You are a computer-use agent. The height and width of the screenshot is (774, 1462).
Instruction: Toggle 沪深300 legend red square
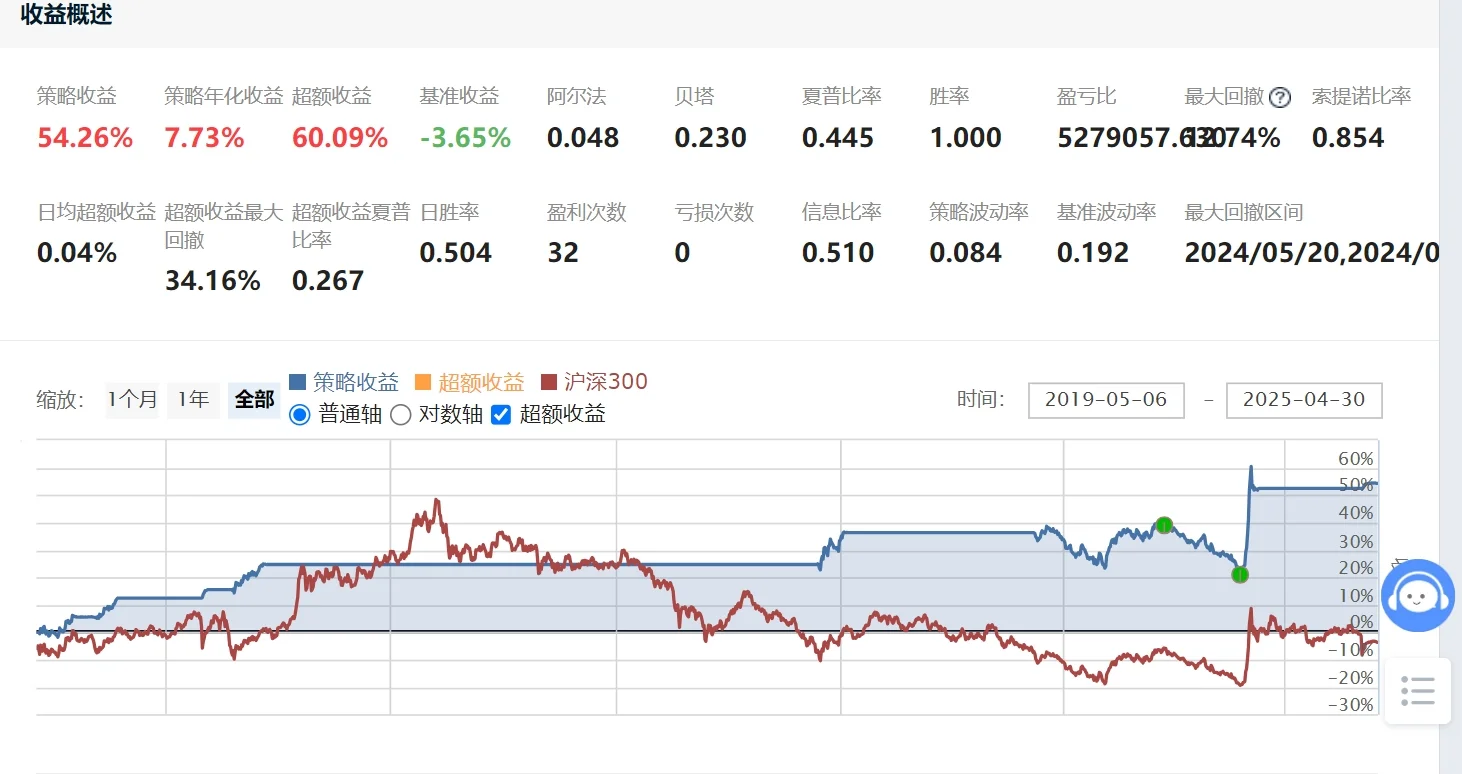tap(548, 382)
